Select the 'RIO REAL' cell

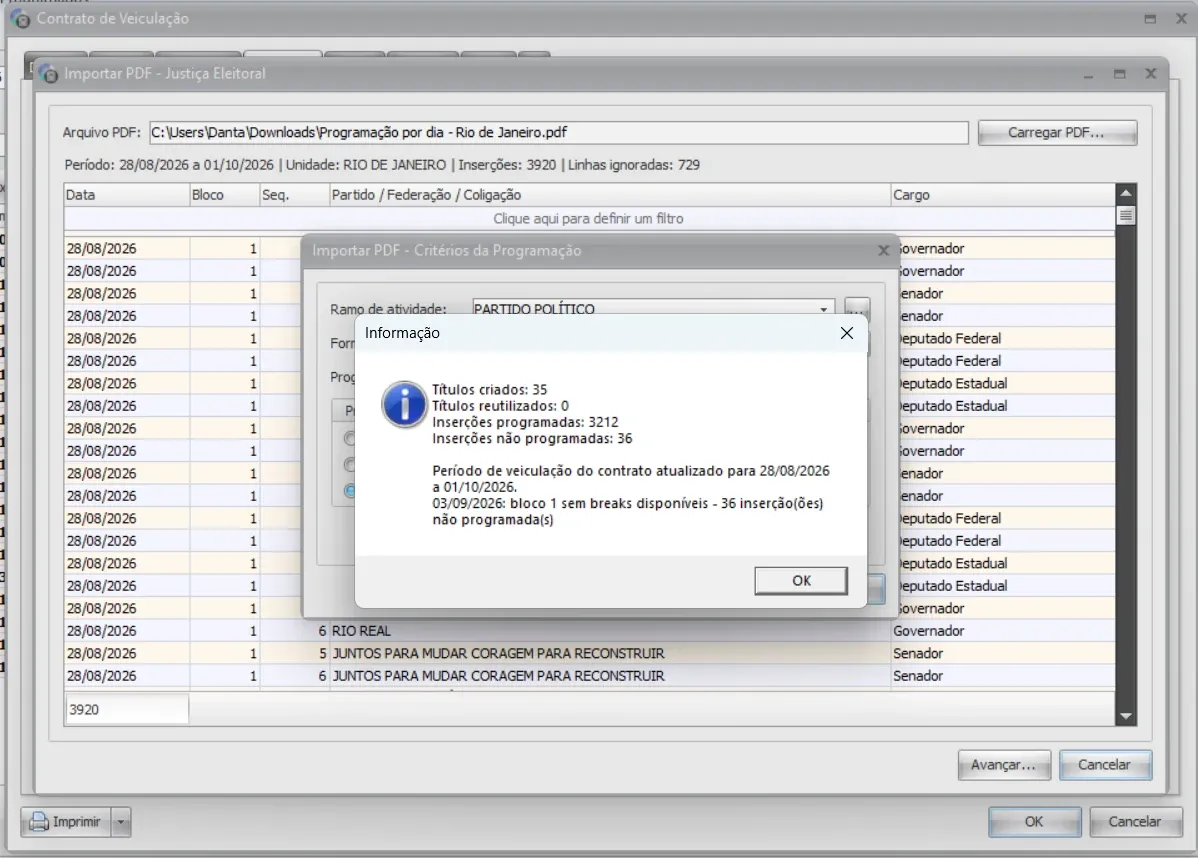pyautogui.click(x=610, y=631)
